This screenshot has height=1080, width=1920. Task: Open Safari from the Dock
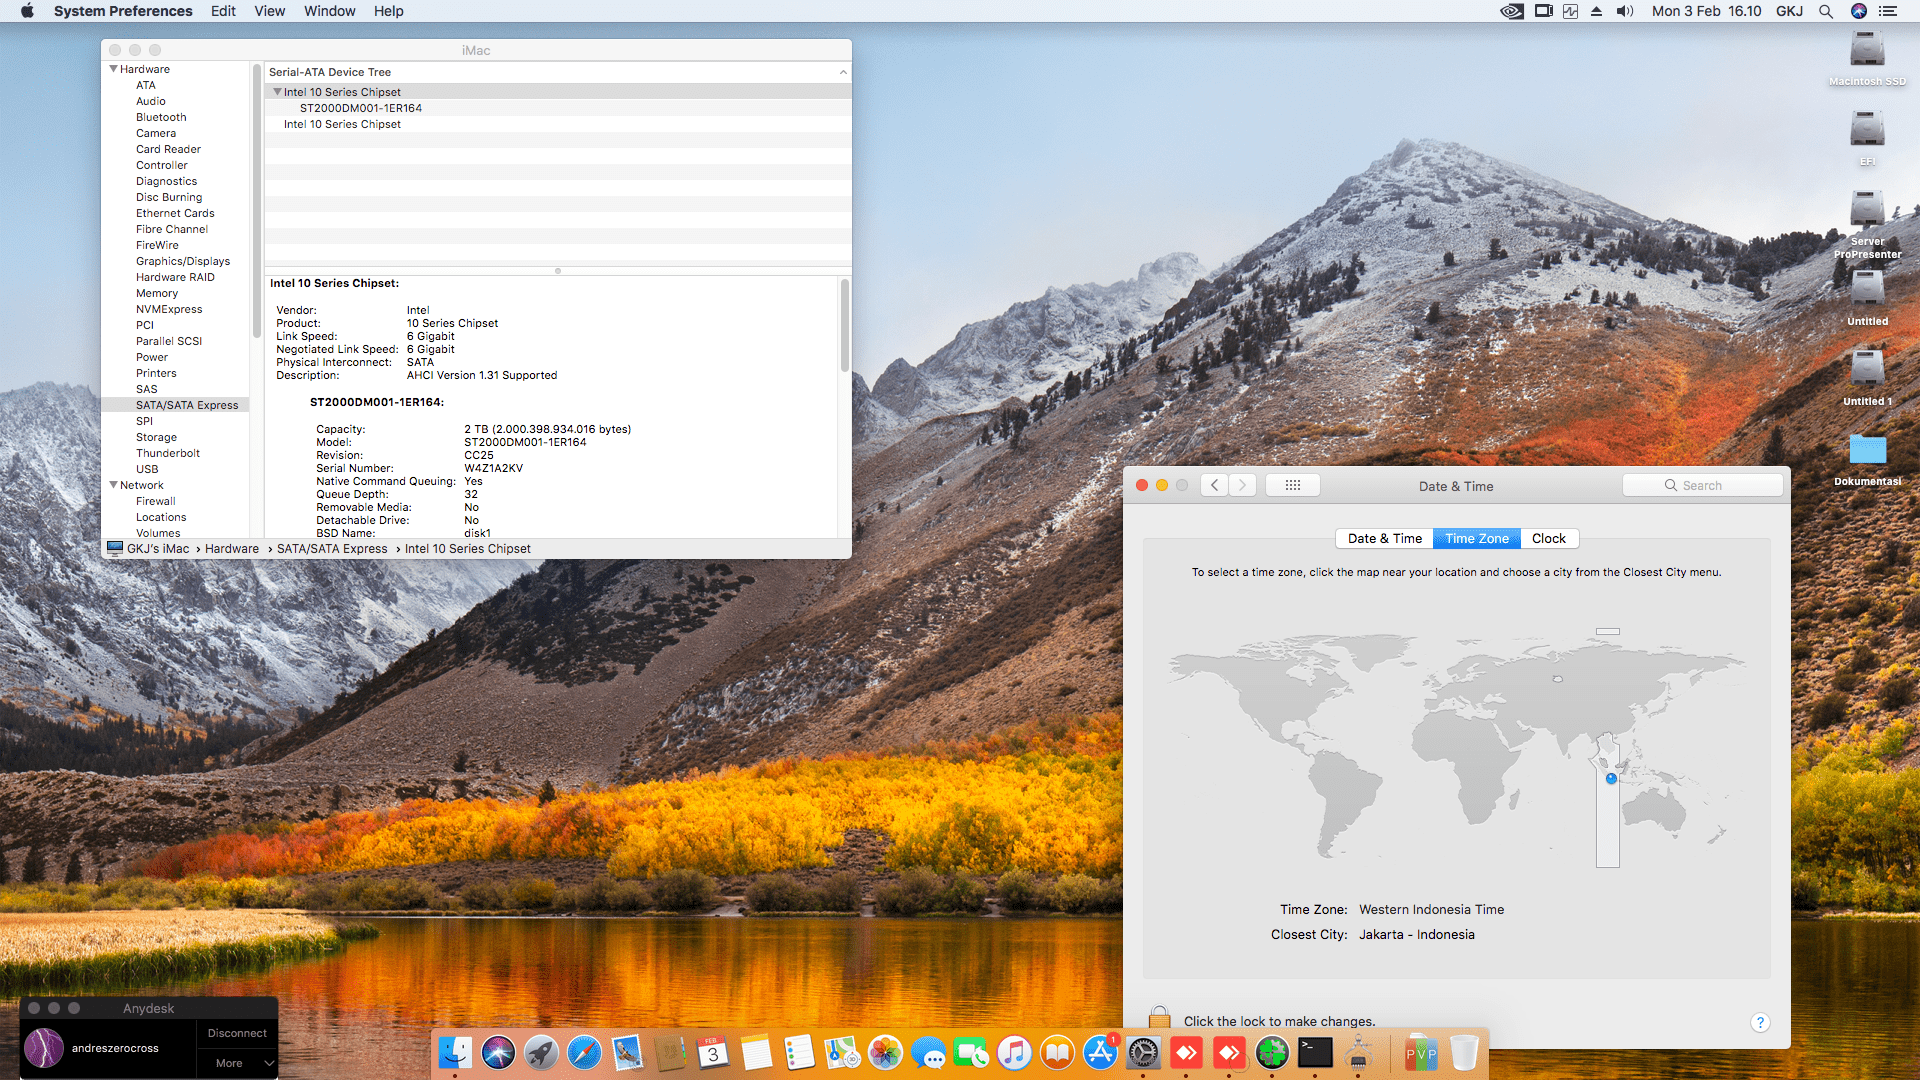[584, 1053]
